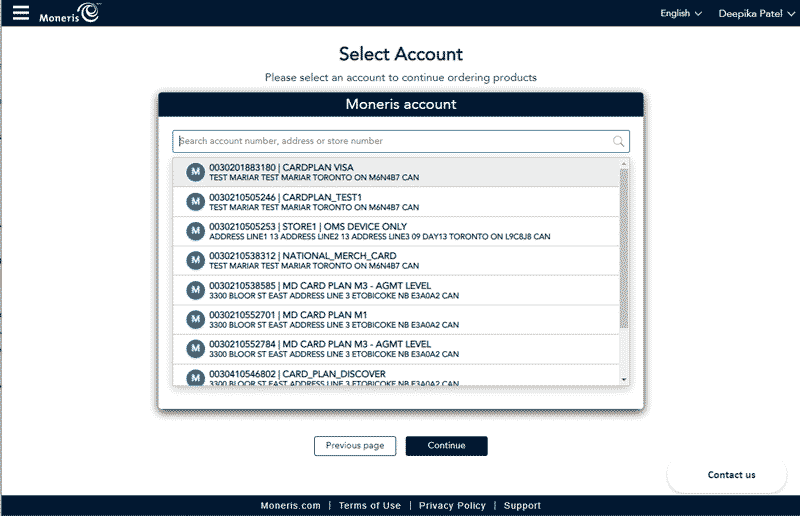The height and width of the screenshot is (516, 800).
Task: Click M icon of account 0030201883180
Action: click(195, 172)
